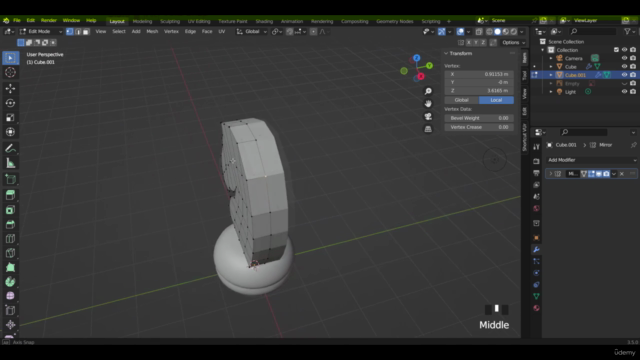
Task: Choose the Shrink/Fatten tool
Action: pos(10,324)
